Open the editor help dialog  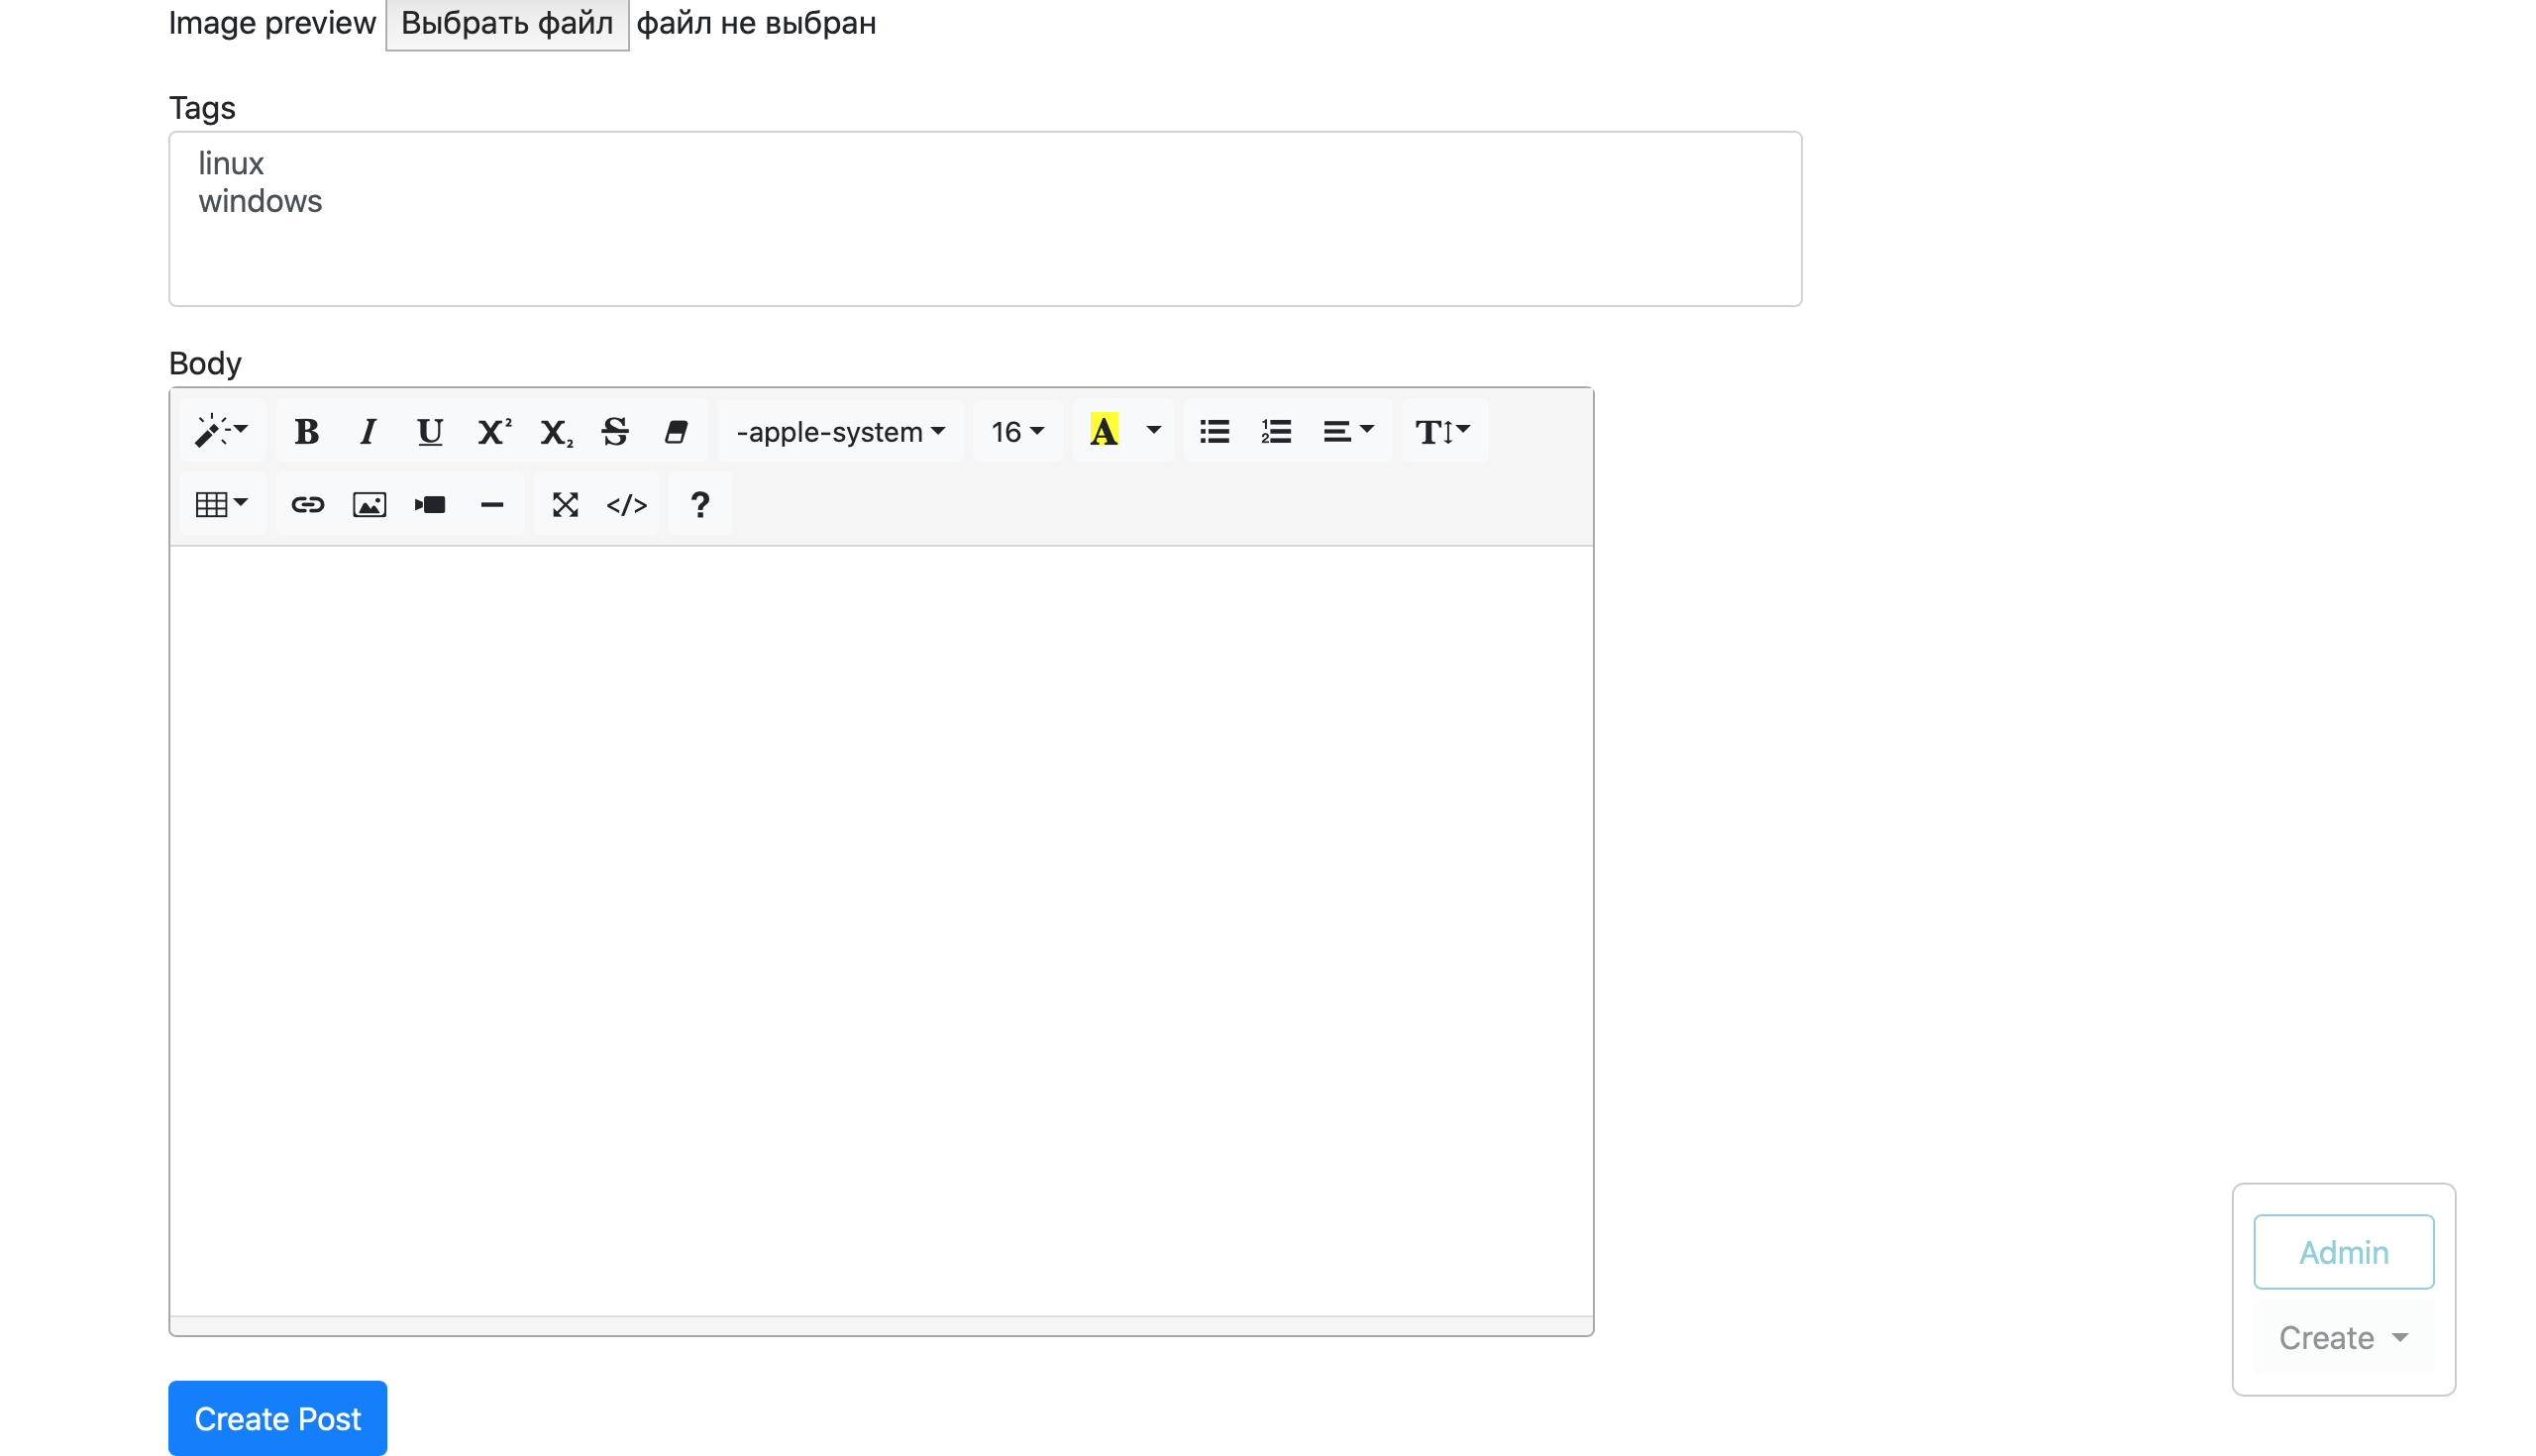[700, 504]
